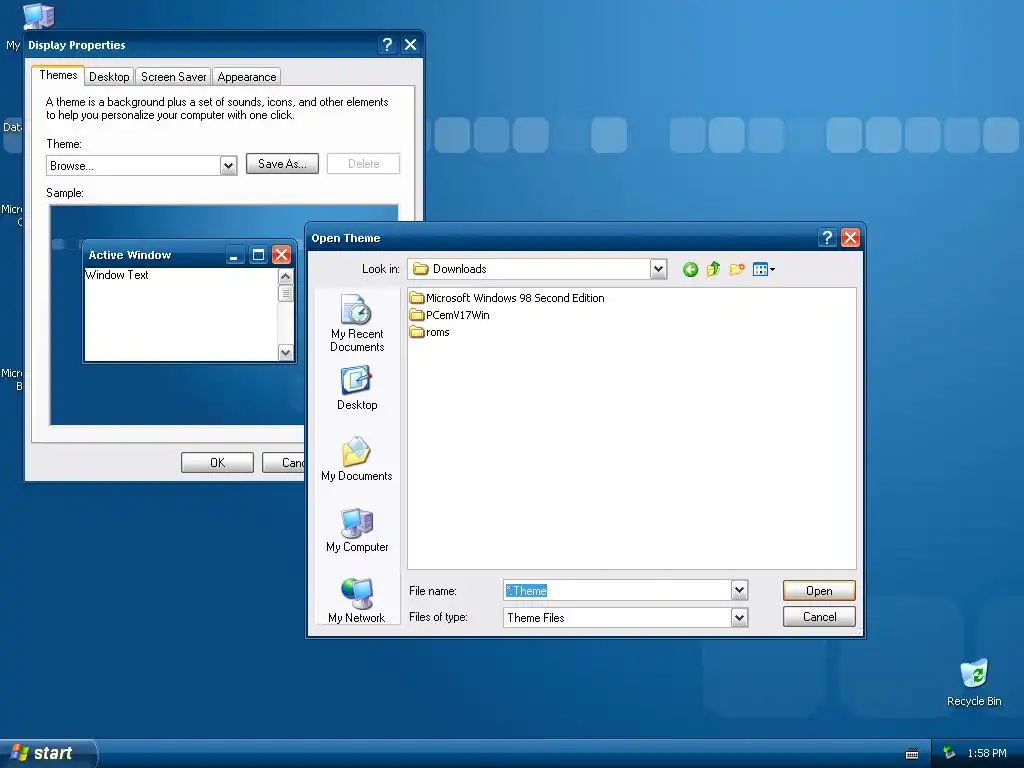Select the Microsoft Windows 98 Second Edition folder
The height and width of the screenshot is (768, 1024).
[x=507, y=298]
